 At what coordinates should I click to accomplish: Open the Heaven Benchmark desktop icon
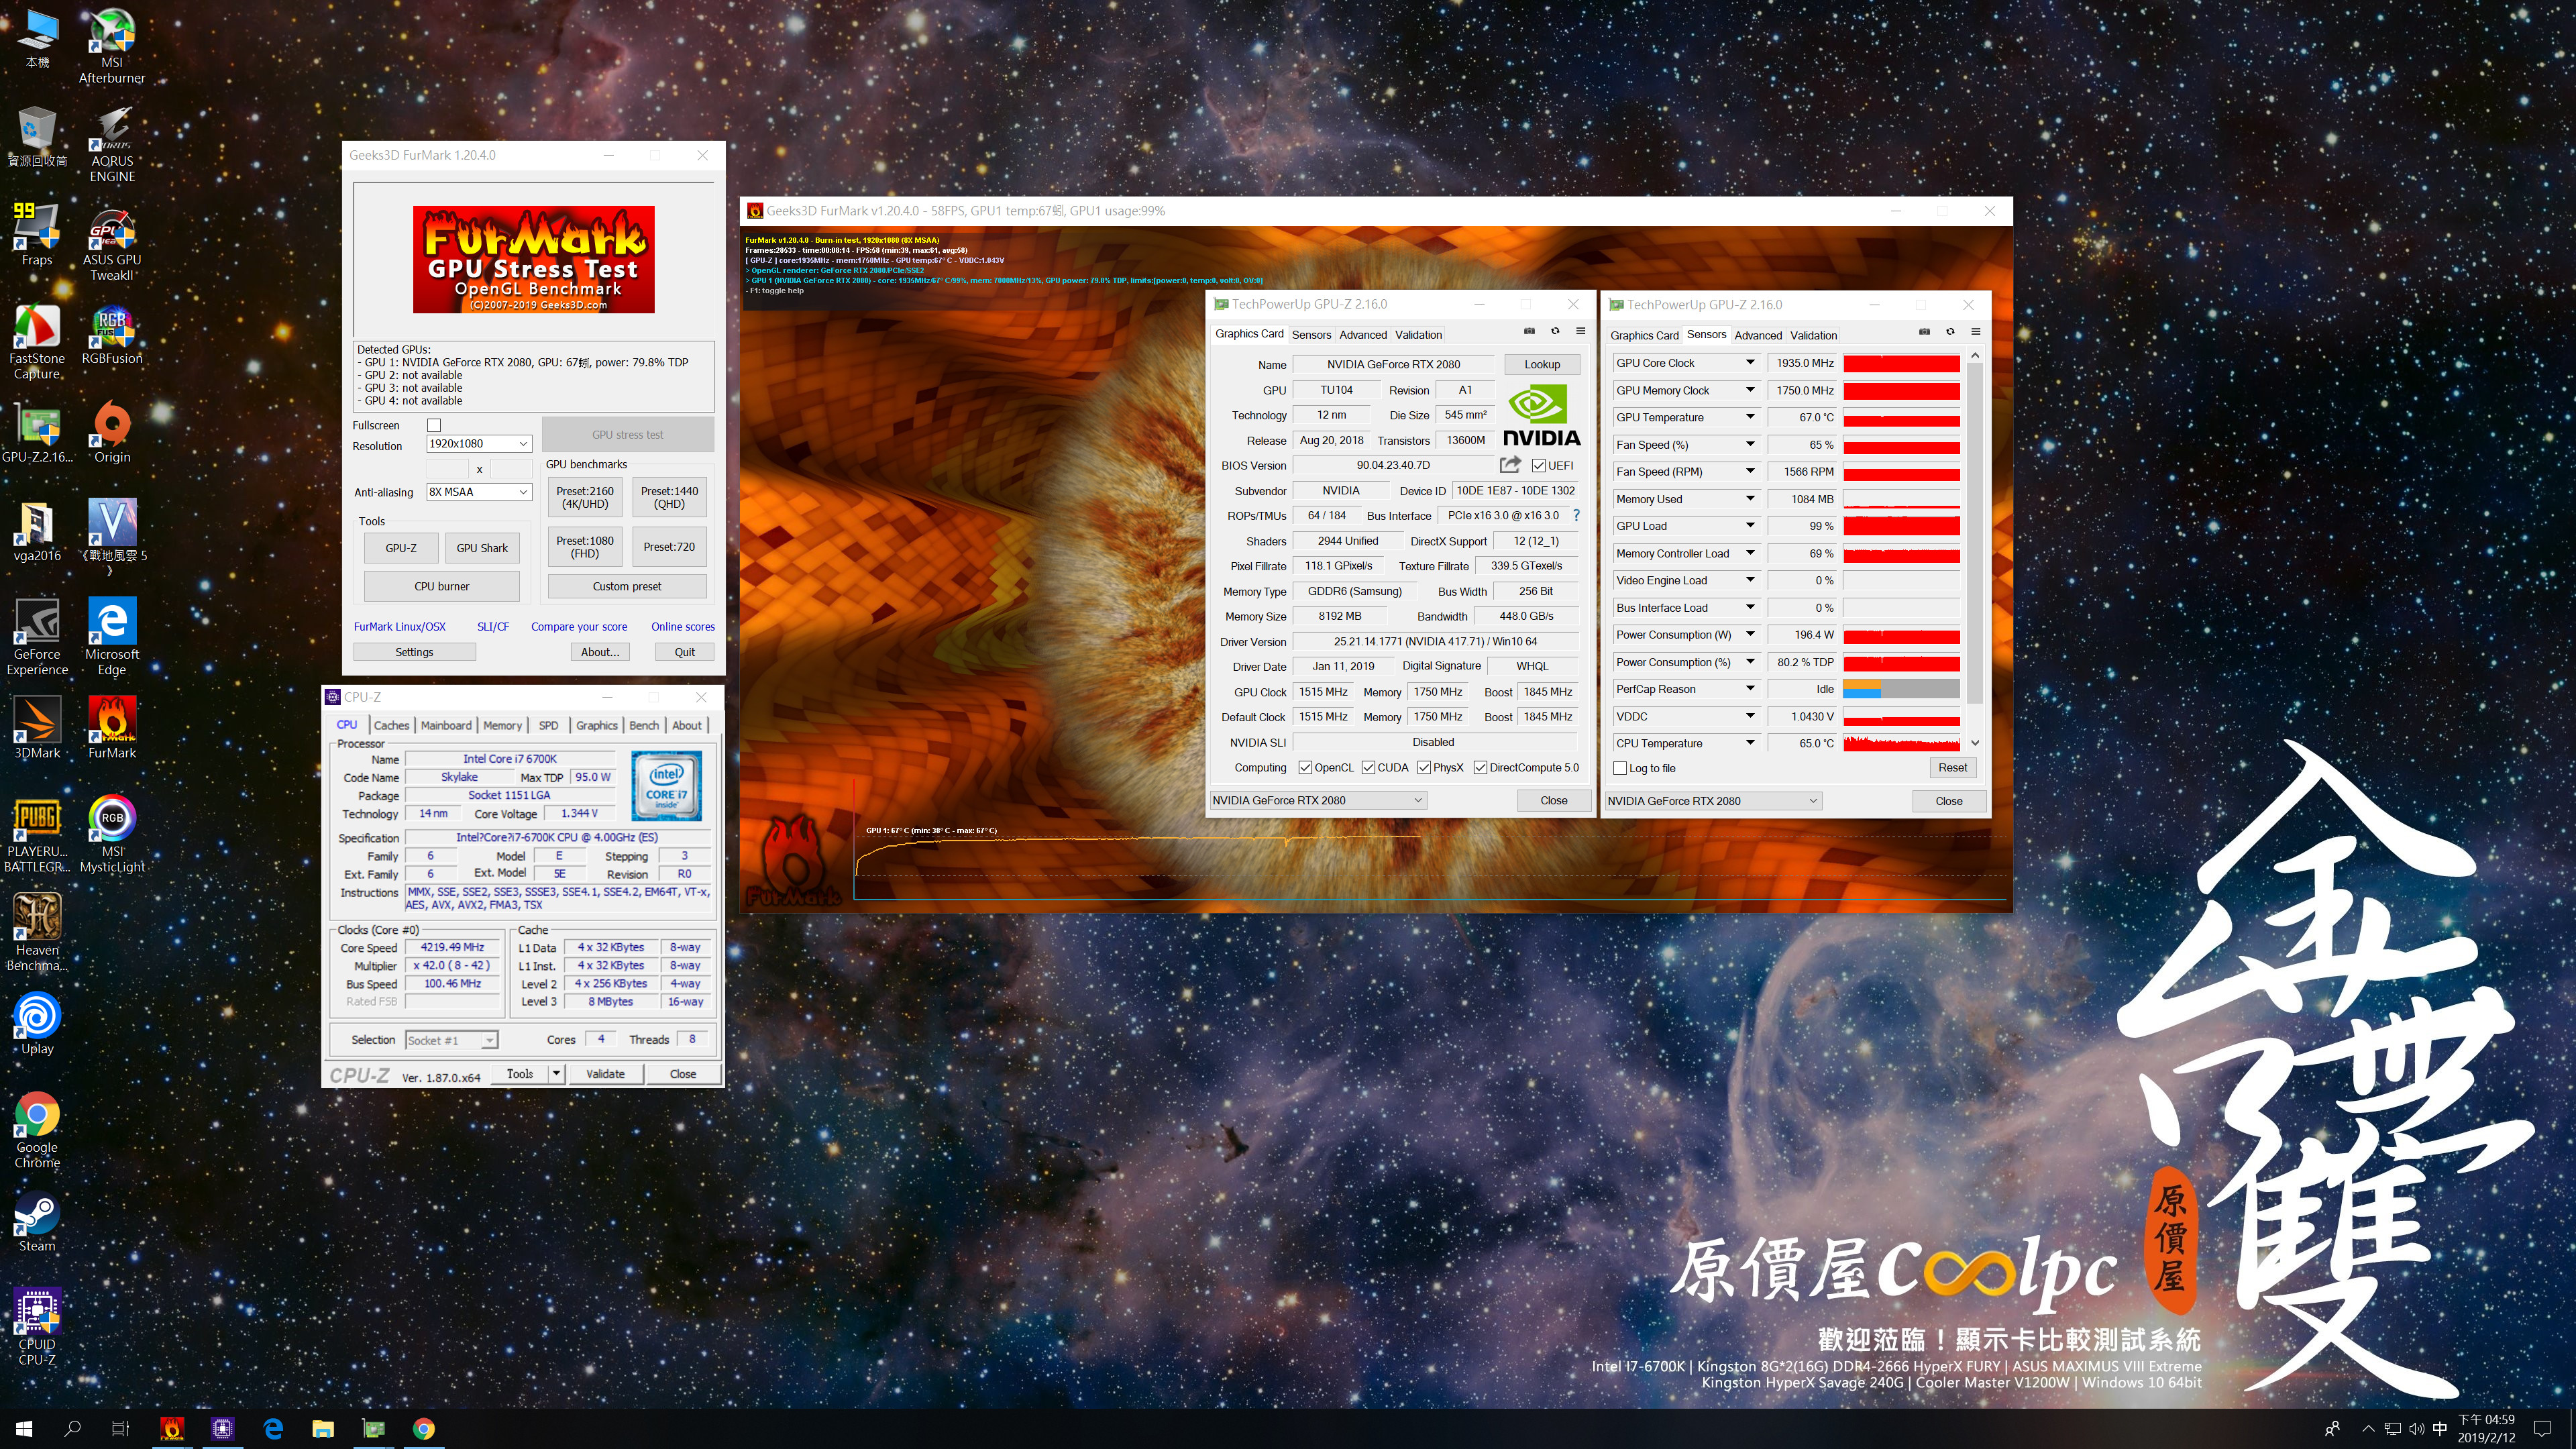[x=37, y=933]
